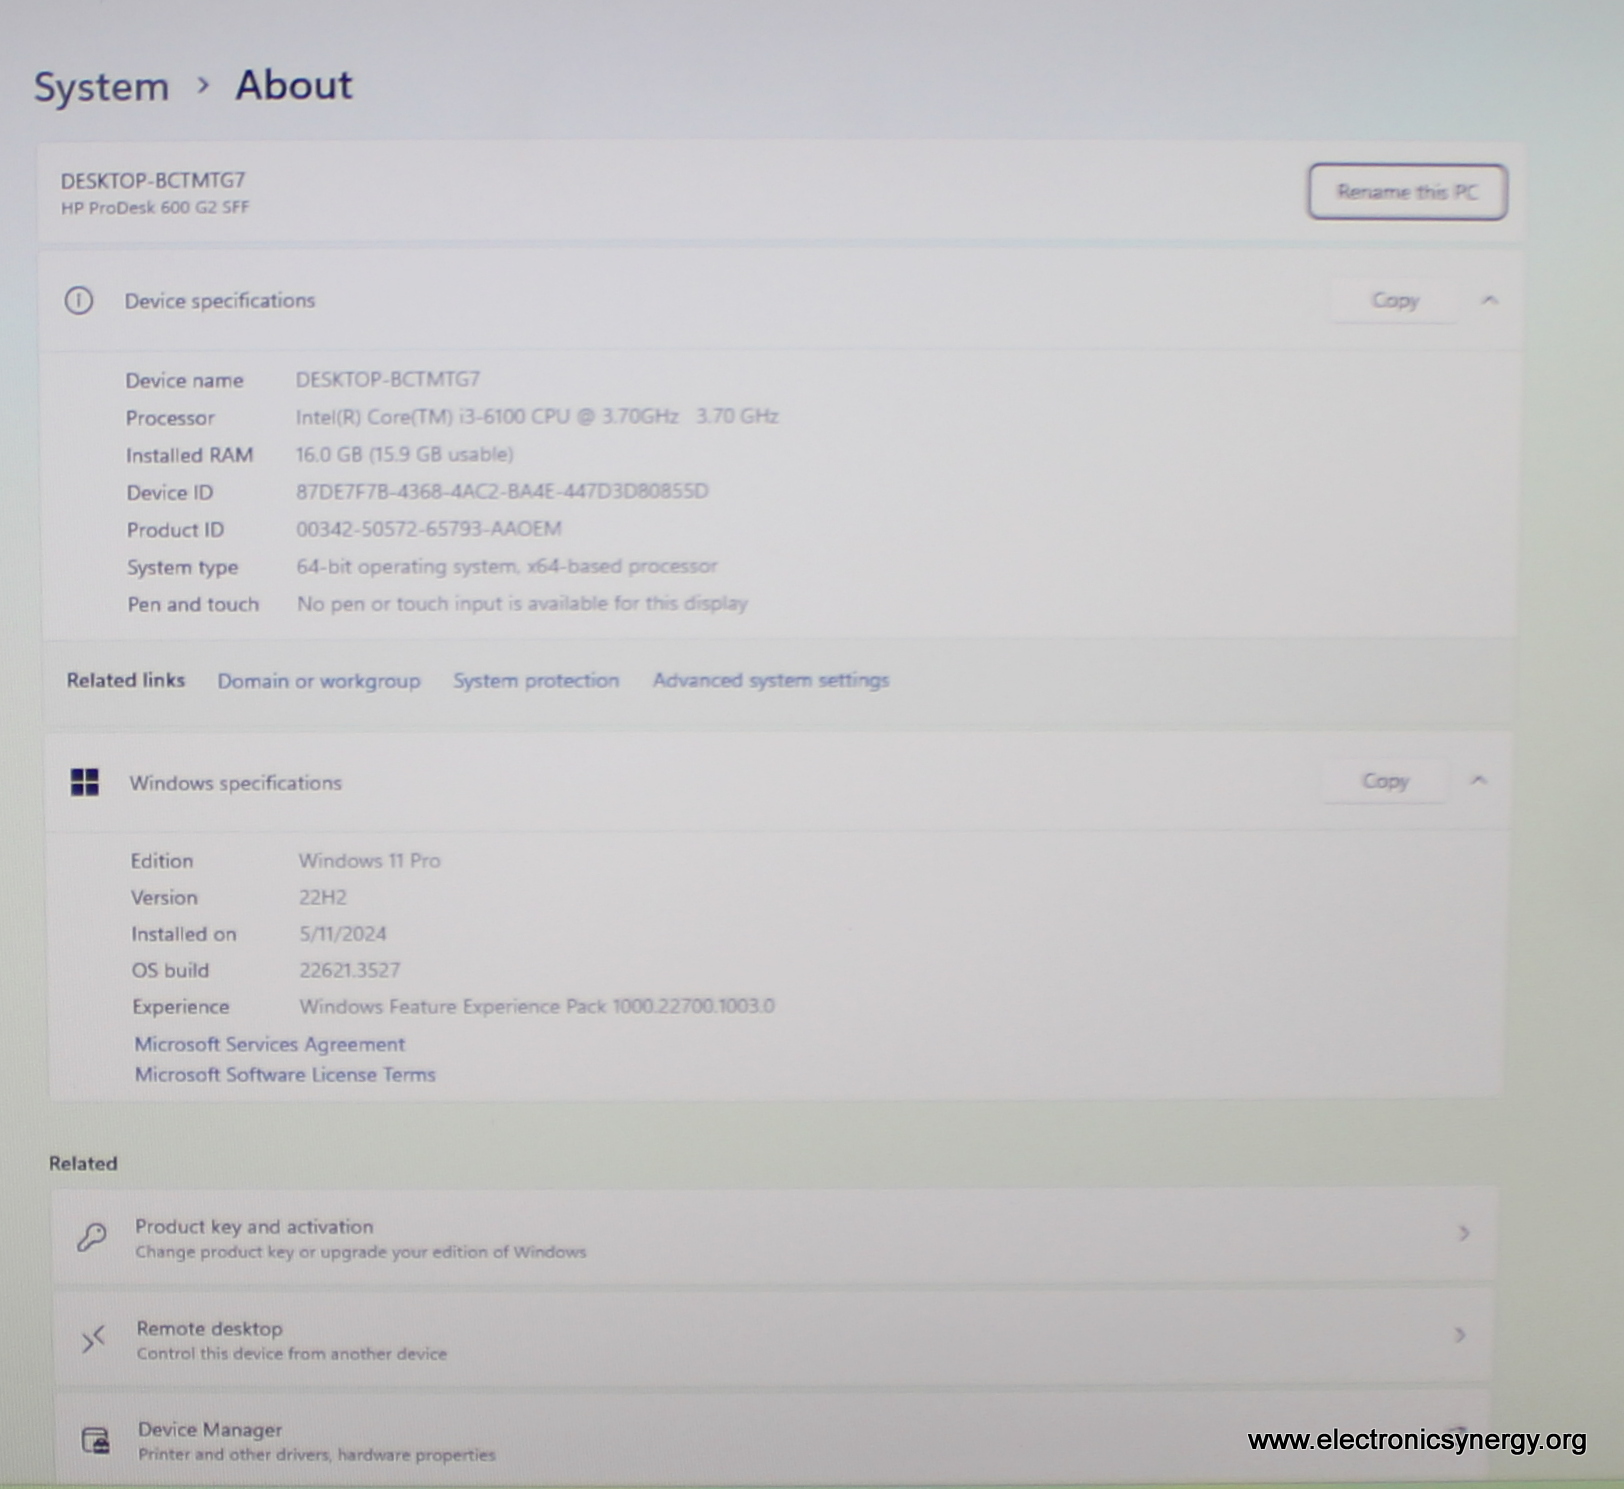Open the Remote desktop arrow

tap(1460, 1335)
